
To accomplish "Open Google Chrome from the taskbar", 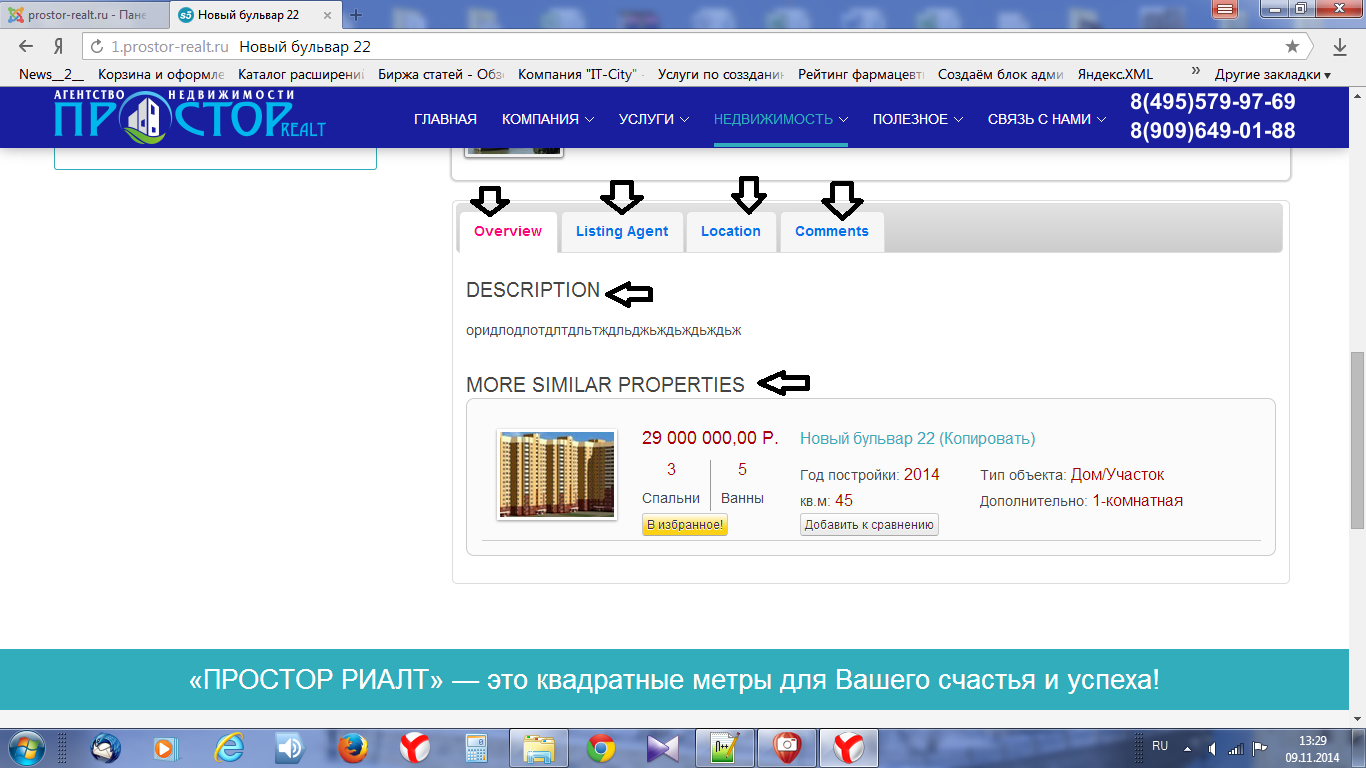I will (x=600, y=747).
